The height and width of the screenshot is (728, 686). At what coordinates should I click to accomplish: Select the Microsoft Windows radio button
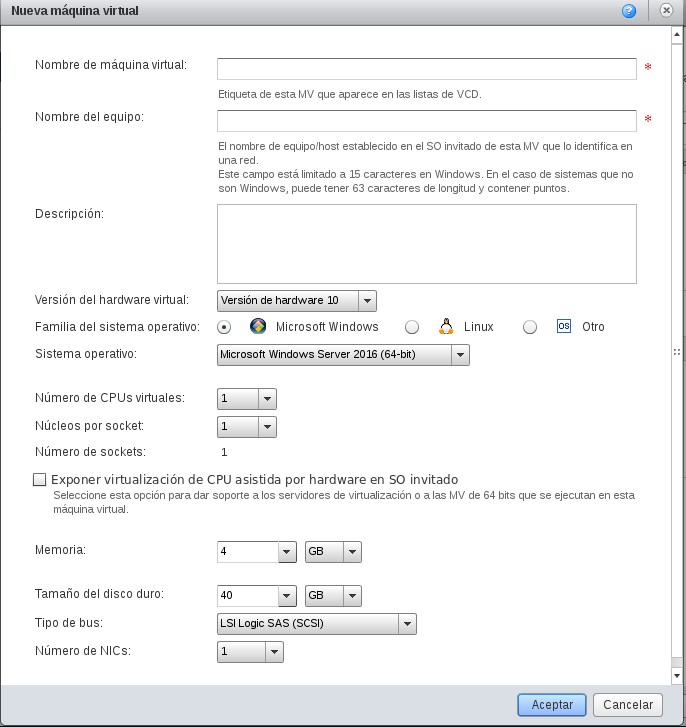(x=224, y=326)
